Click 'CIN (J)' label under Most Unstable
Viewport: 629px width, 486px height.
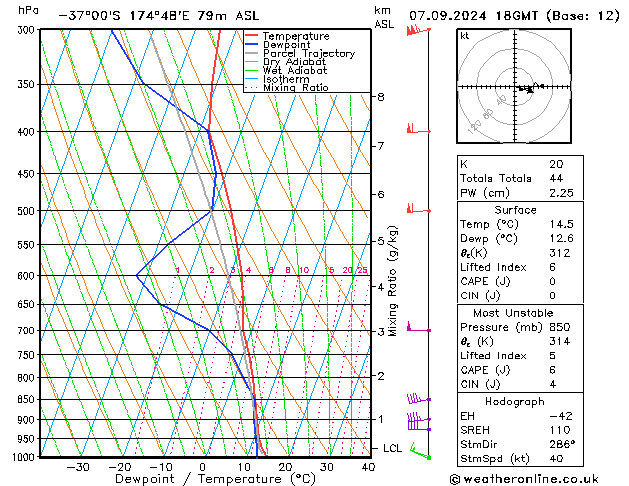tap(480, 384)
